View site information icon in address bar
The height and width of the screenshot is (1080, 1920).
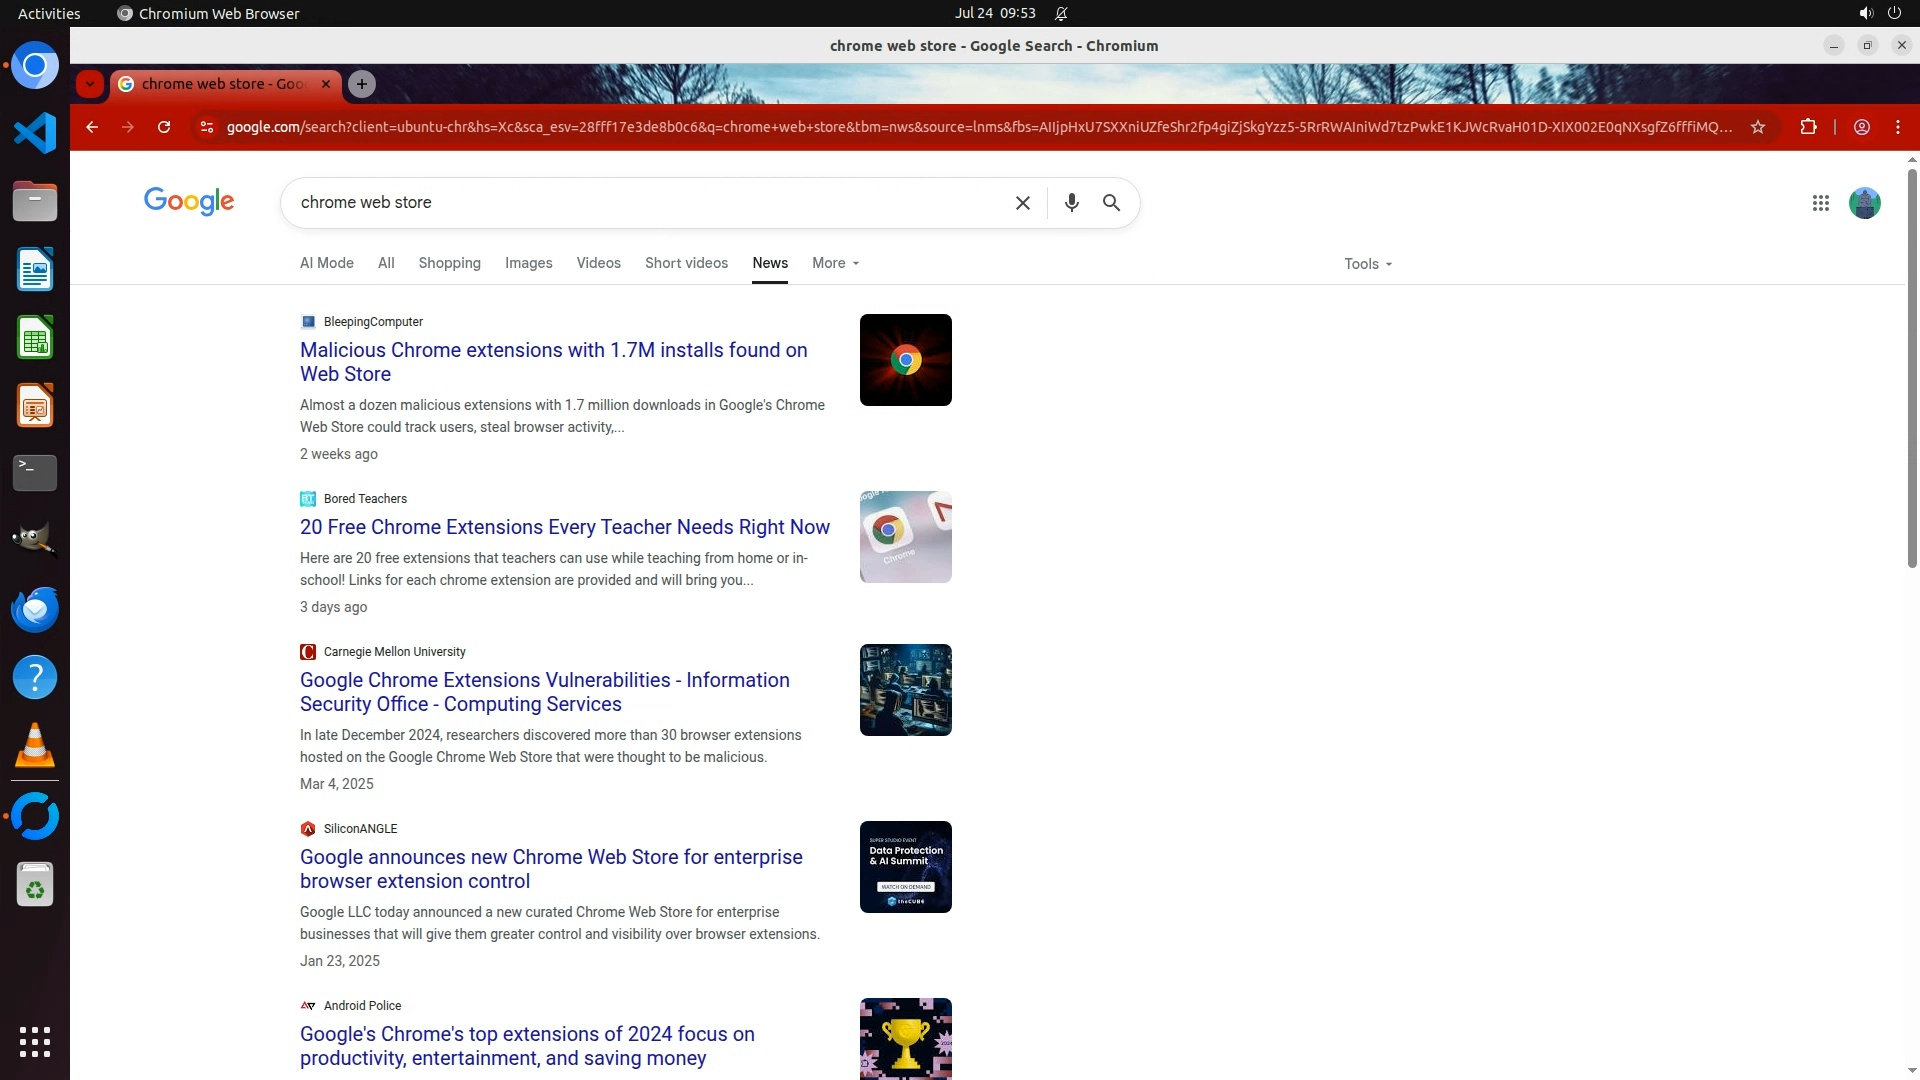206,127
